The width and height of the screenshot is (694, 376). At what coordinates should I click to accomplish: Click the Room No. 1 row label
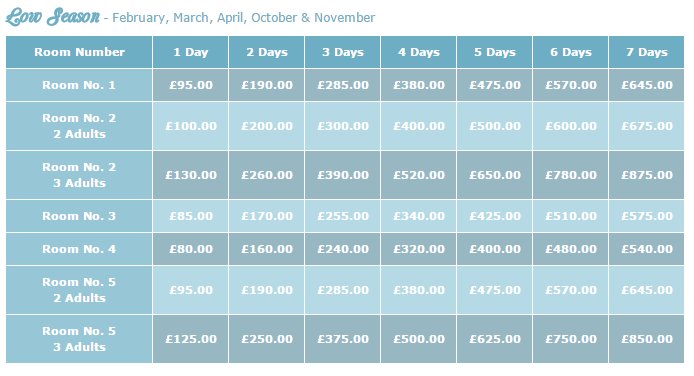[79, 85]
